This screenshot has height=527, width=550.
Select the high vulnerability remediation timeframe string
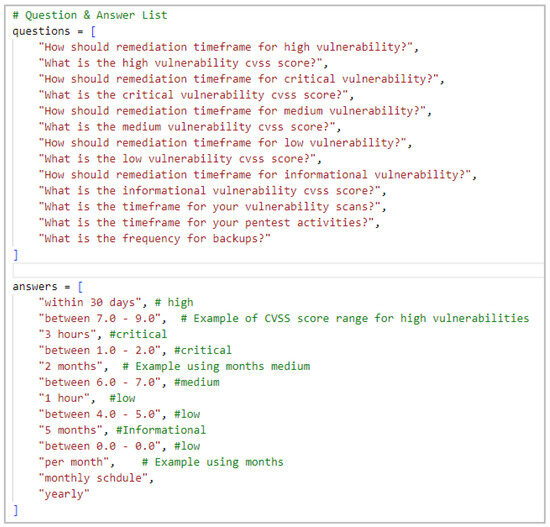(x=226, y=47)
